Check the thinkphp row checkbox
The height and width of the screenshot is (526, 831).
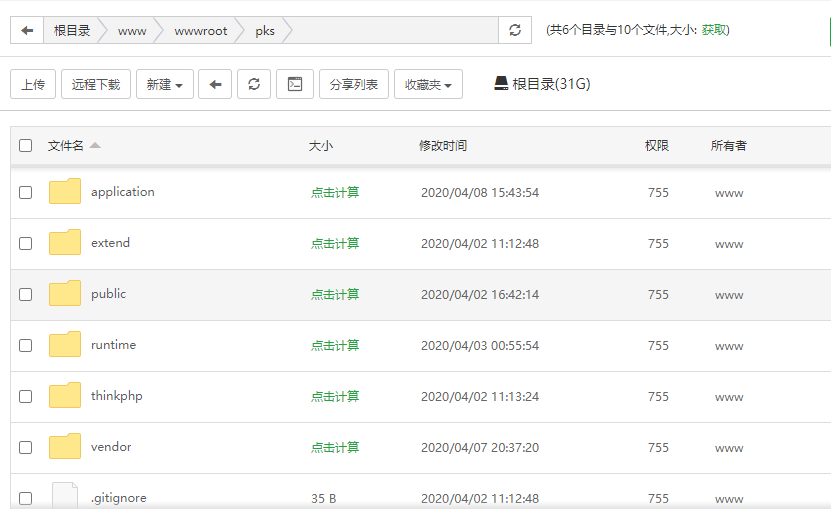(25, 396)
